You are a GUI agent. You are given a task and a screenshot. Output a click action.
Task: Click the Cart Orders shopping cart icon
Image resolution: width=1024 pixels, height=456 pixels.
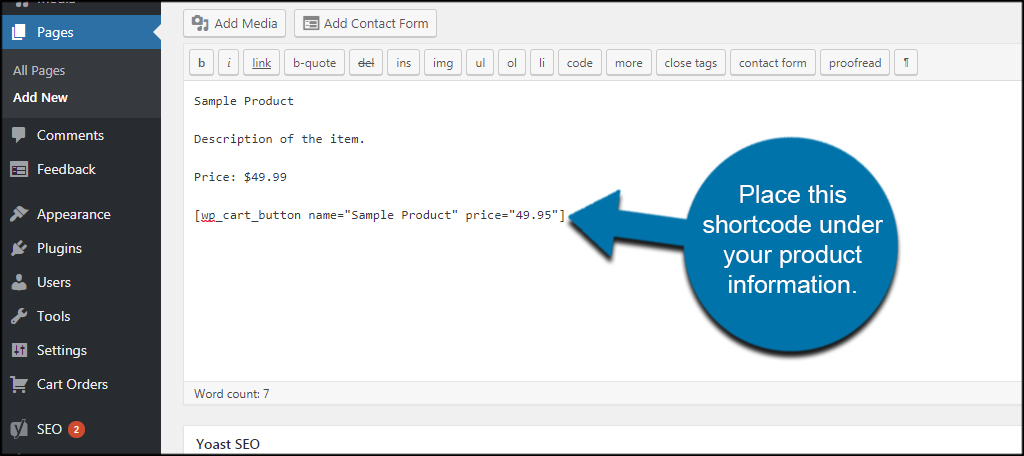(19, 384)
